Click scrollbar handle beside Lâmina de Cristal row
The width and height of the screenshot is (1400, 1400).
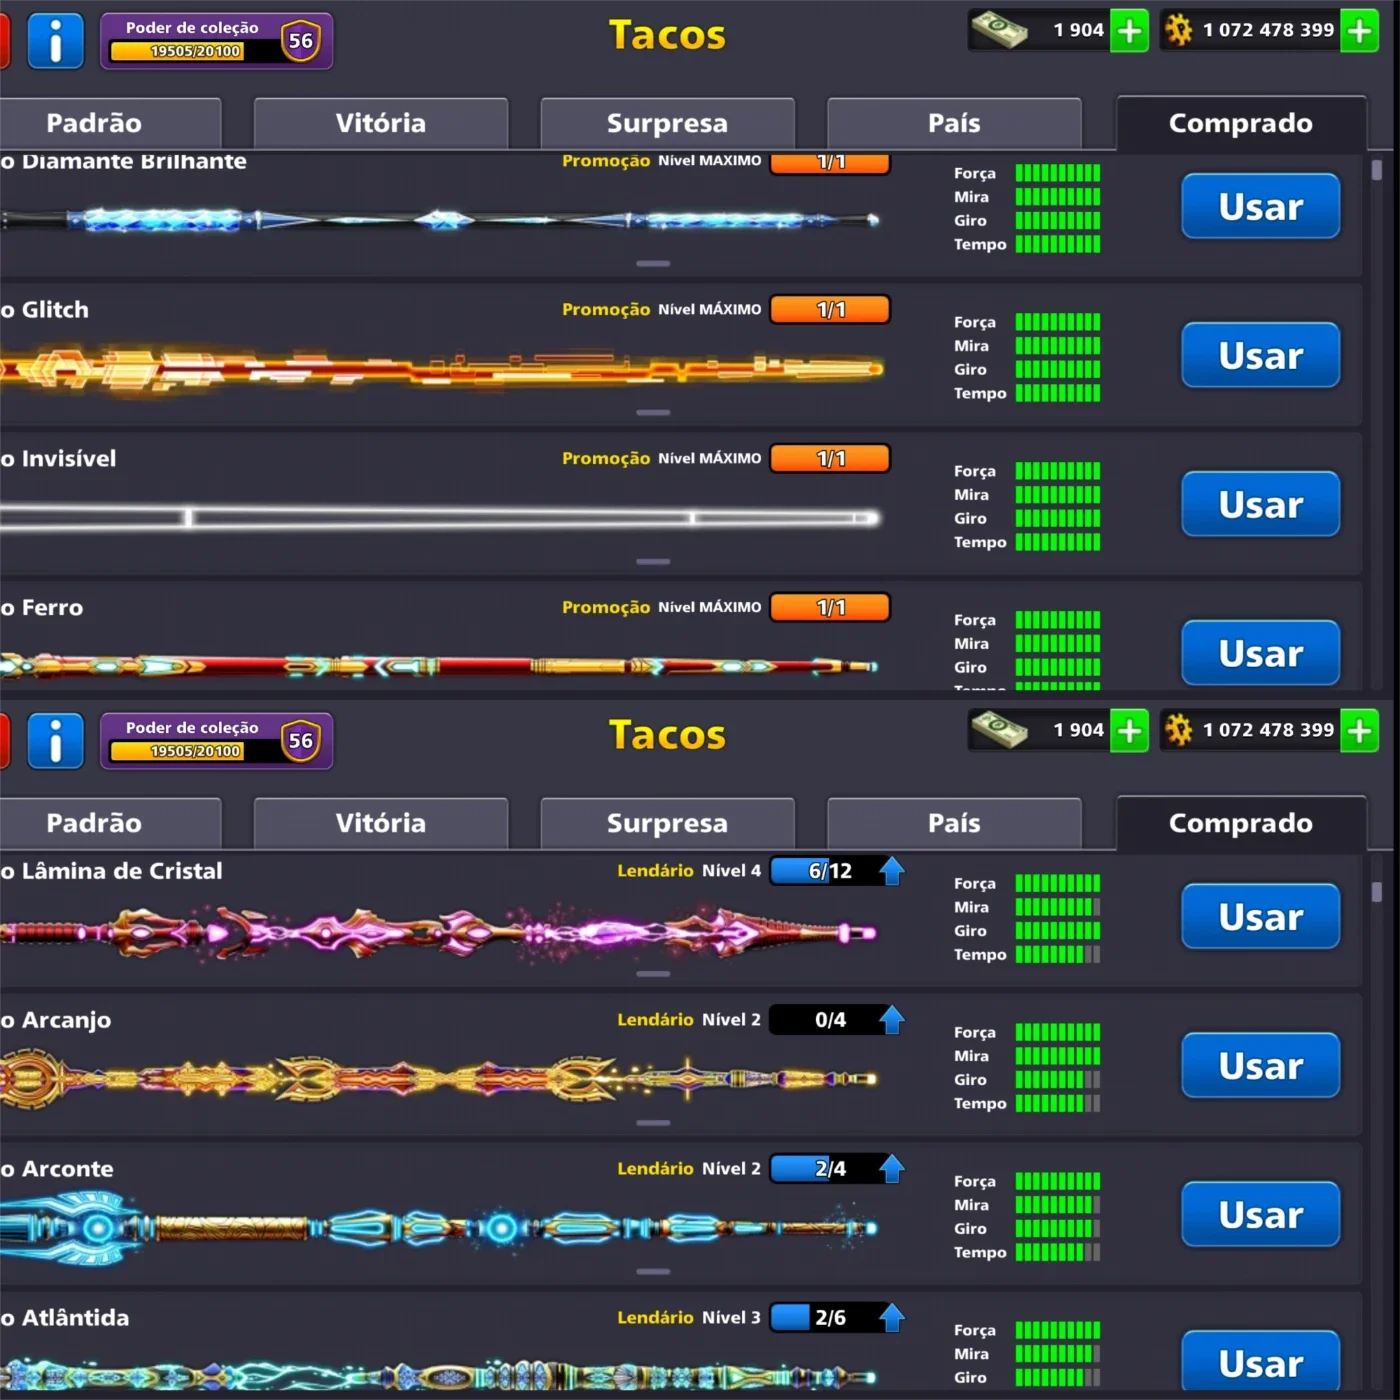1377,891
